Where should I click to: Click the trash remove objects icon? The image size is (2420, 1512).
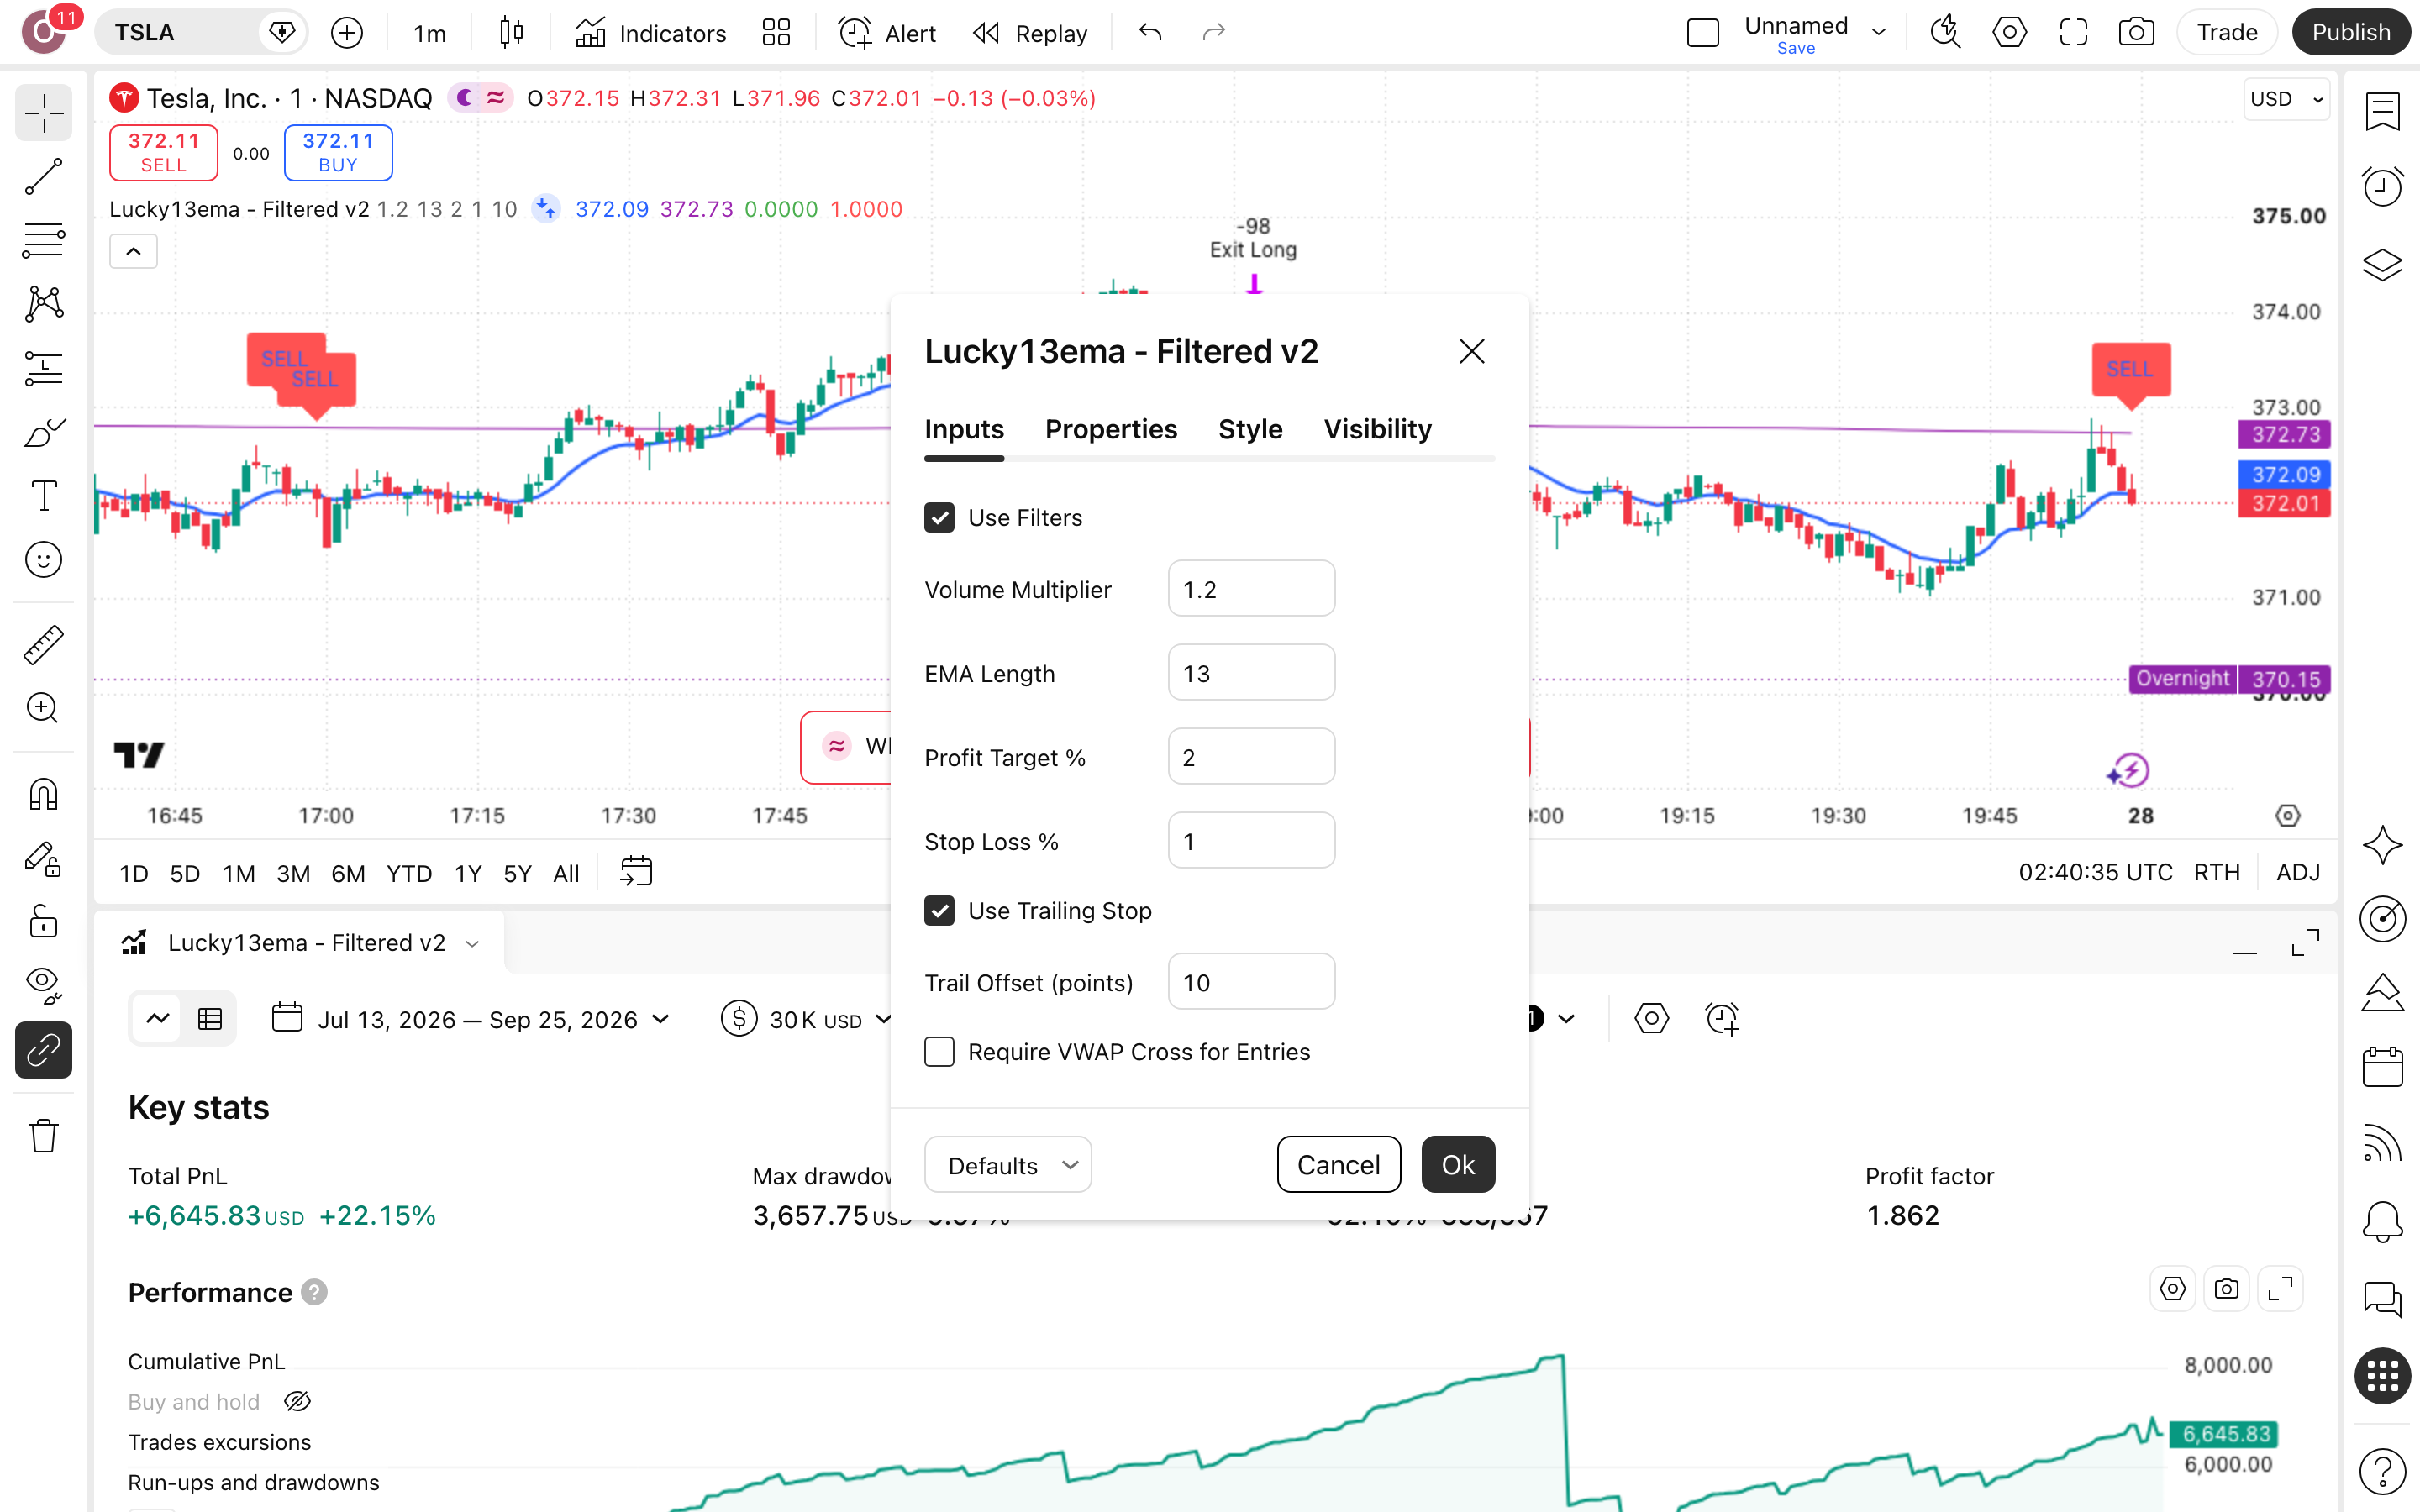click(x=43, y=1136)
